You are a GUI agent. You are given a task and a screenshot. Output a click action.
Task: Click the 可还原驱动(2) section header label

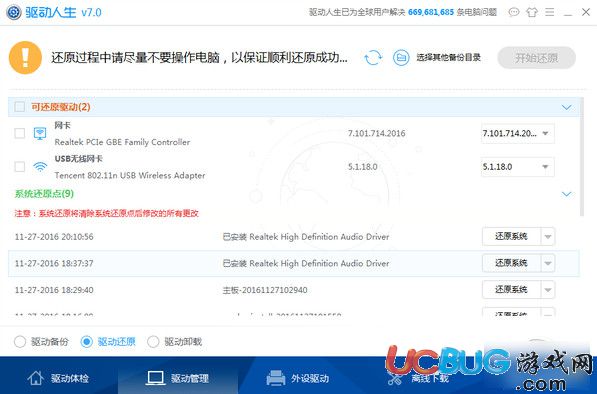point(61,107)
